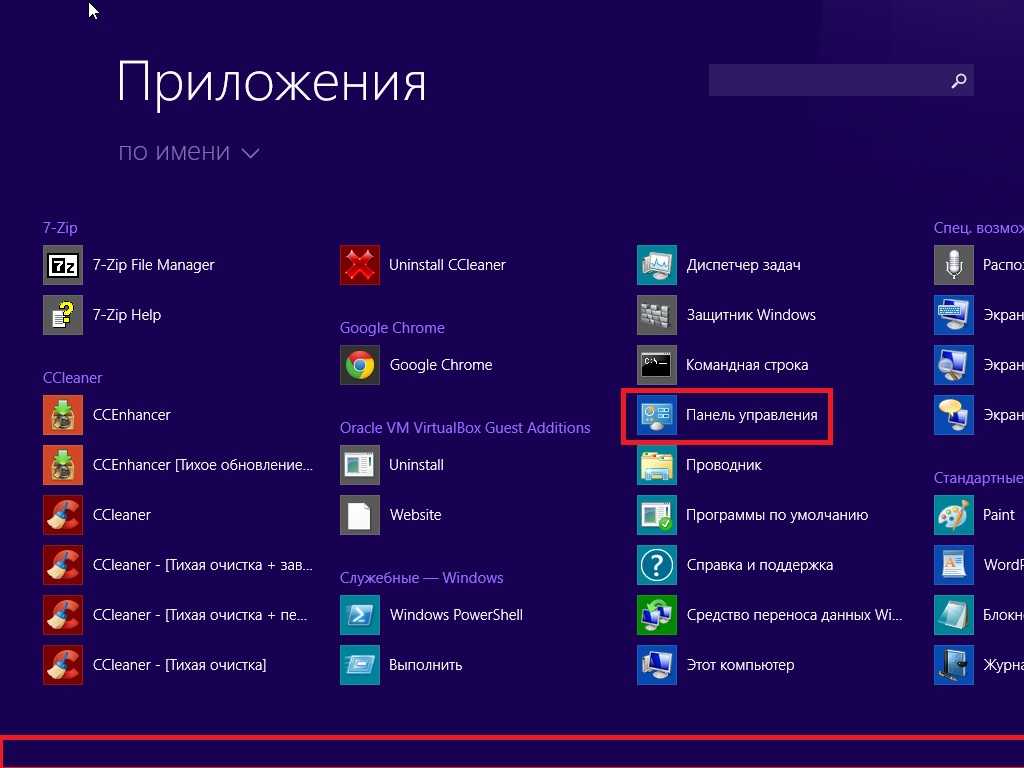Open the CCEnhancer app
Viewport: 1024px width, 768px height.
click(107, 415)
